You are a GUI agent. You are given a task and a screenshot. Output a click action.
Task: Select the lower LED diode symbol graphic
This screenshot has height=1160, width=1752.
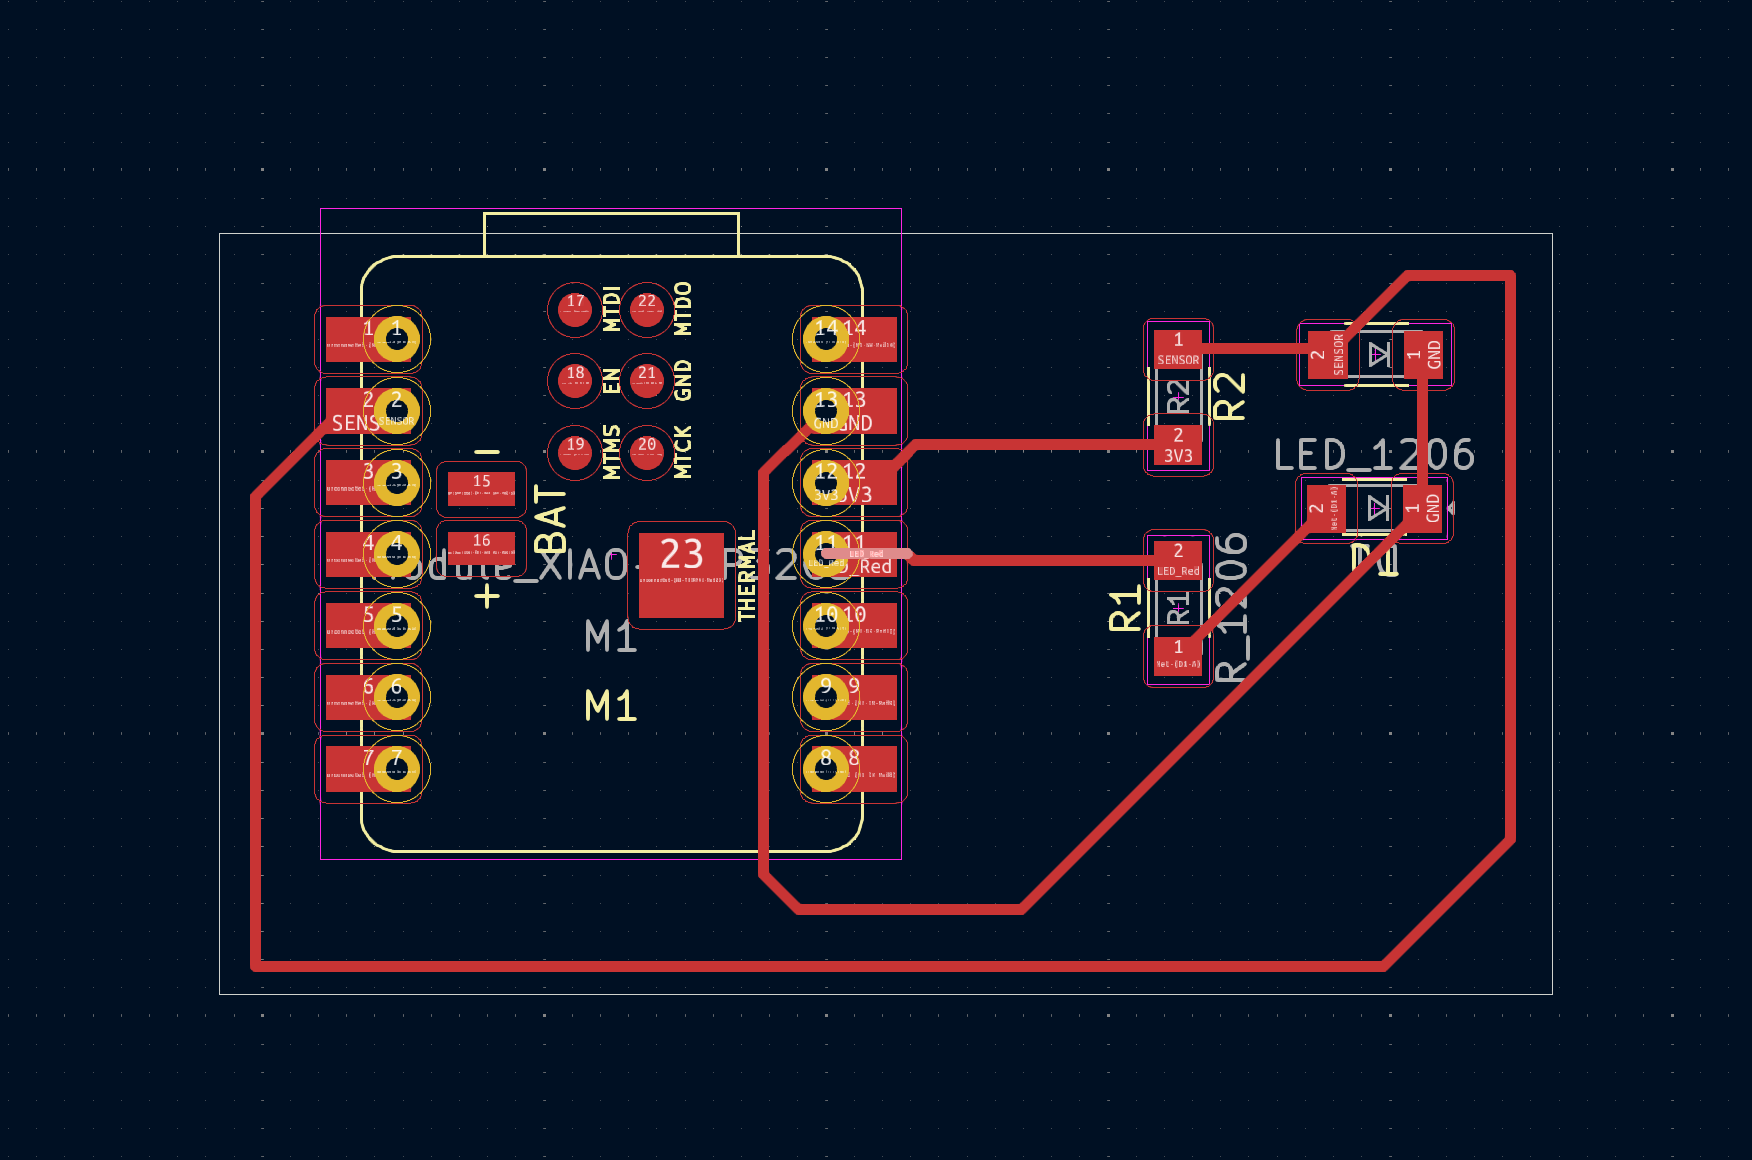(1378, 509)
